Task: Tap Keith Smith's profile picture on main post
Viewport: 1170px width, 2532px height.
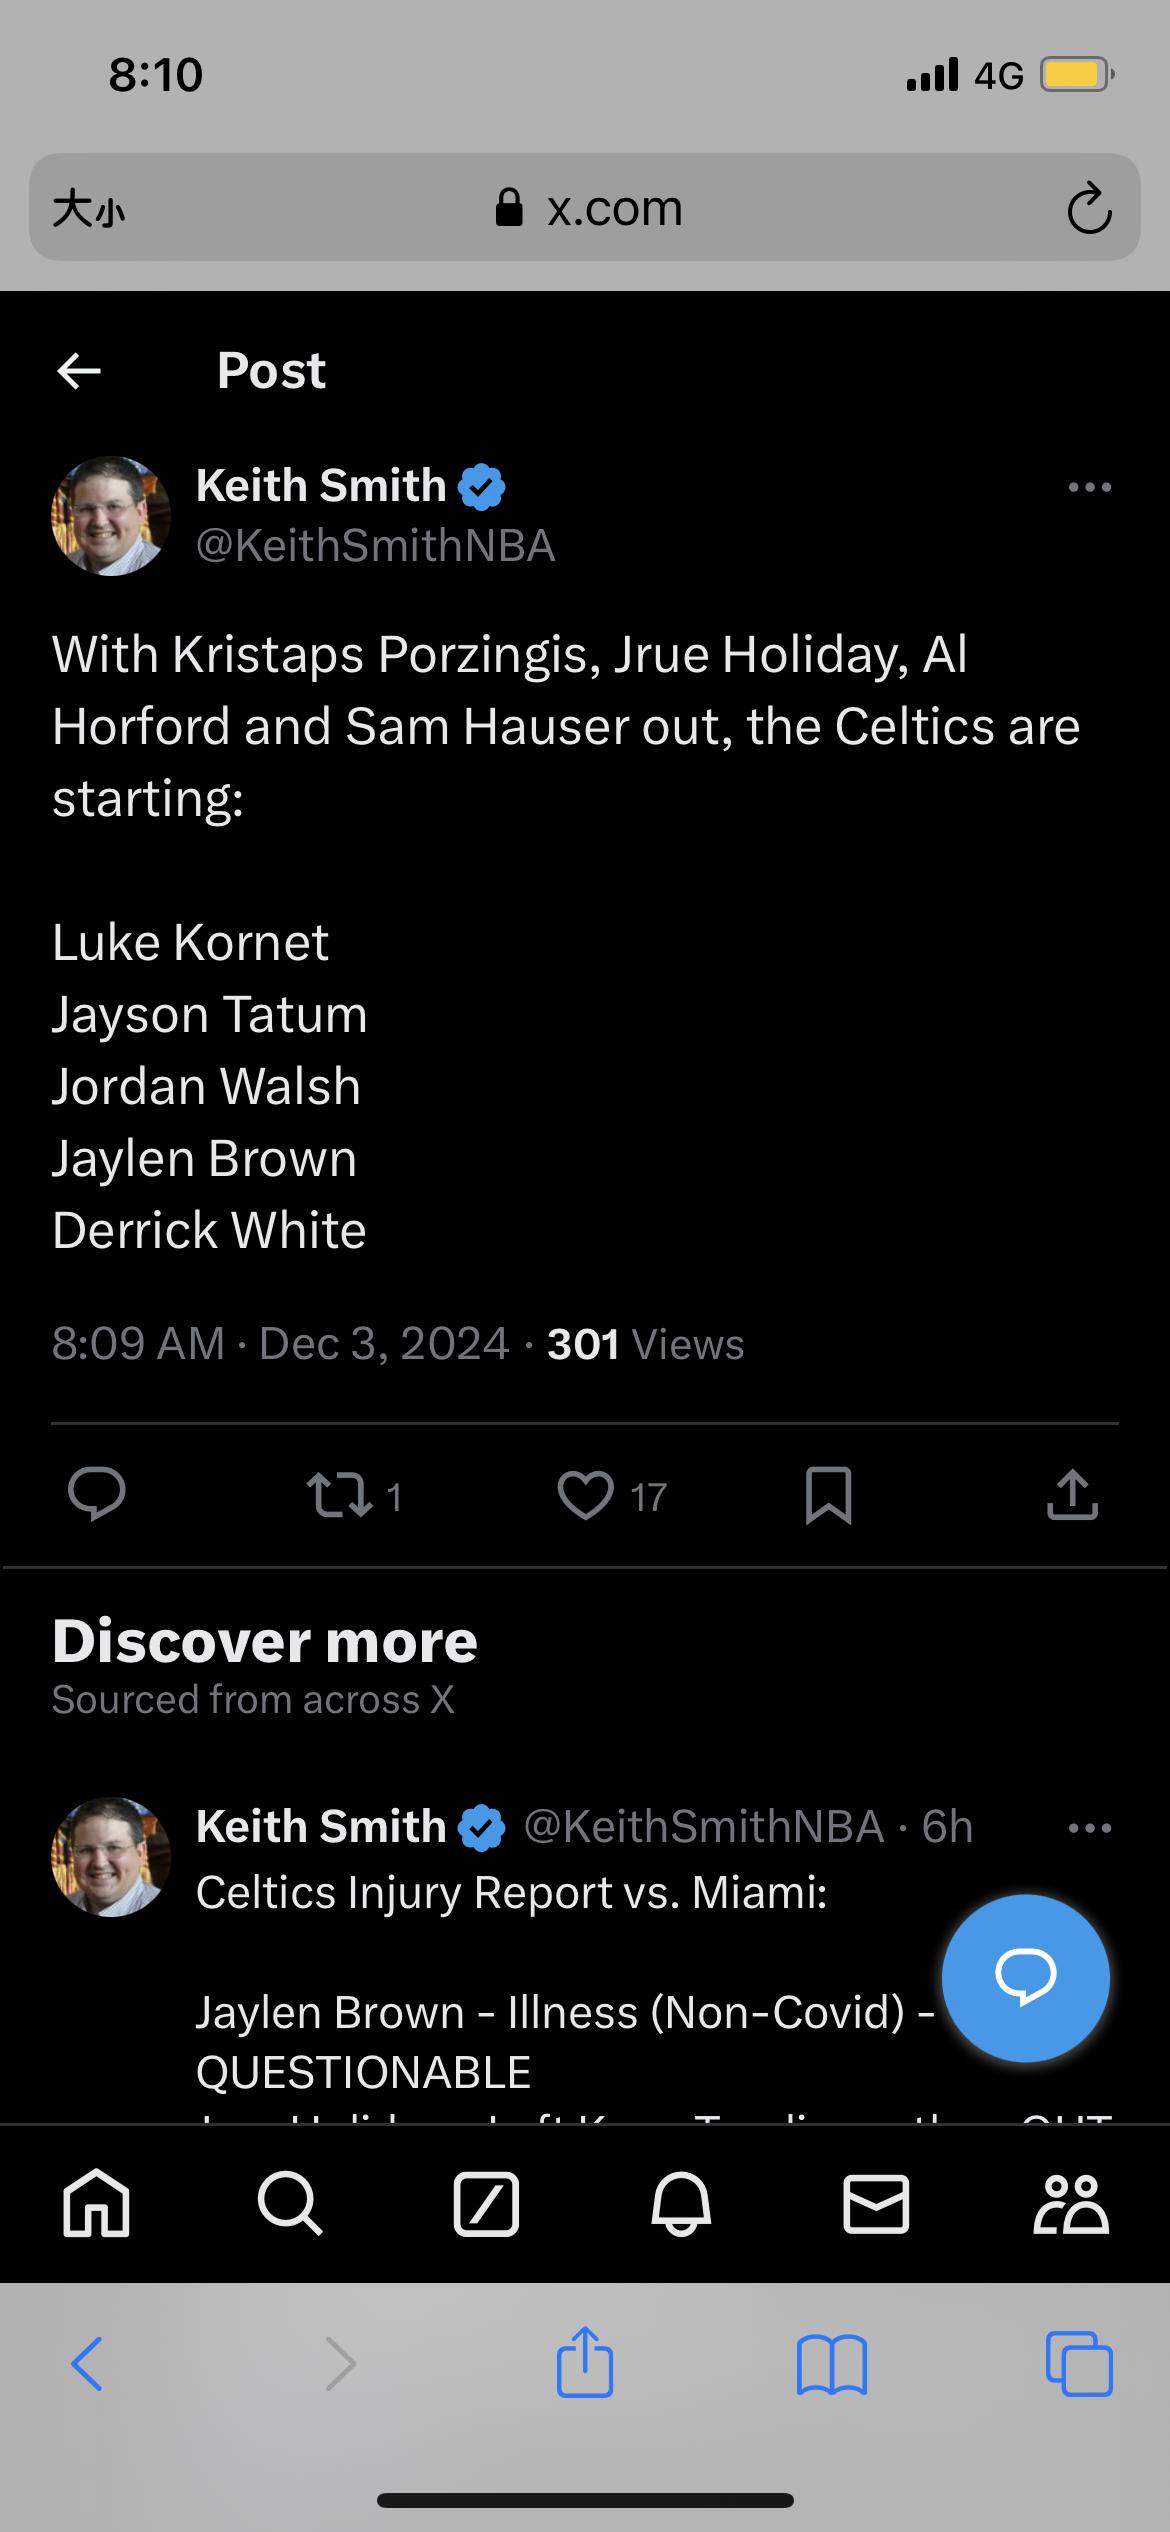Action: click(x=111, y=516)
